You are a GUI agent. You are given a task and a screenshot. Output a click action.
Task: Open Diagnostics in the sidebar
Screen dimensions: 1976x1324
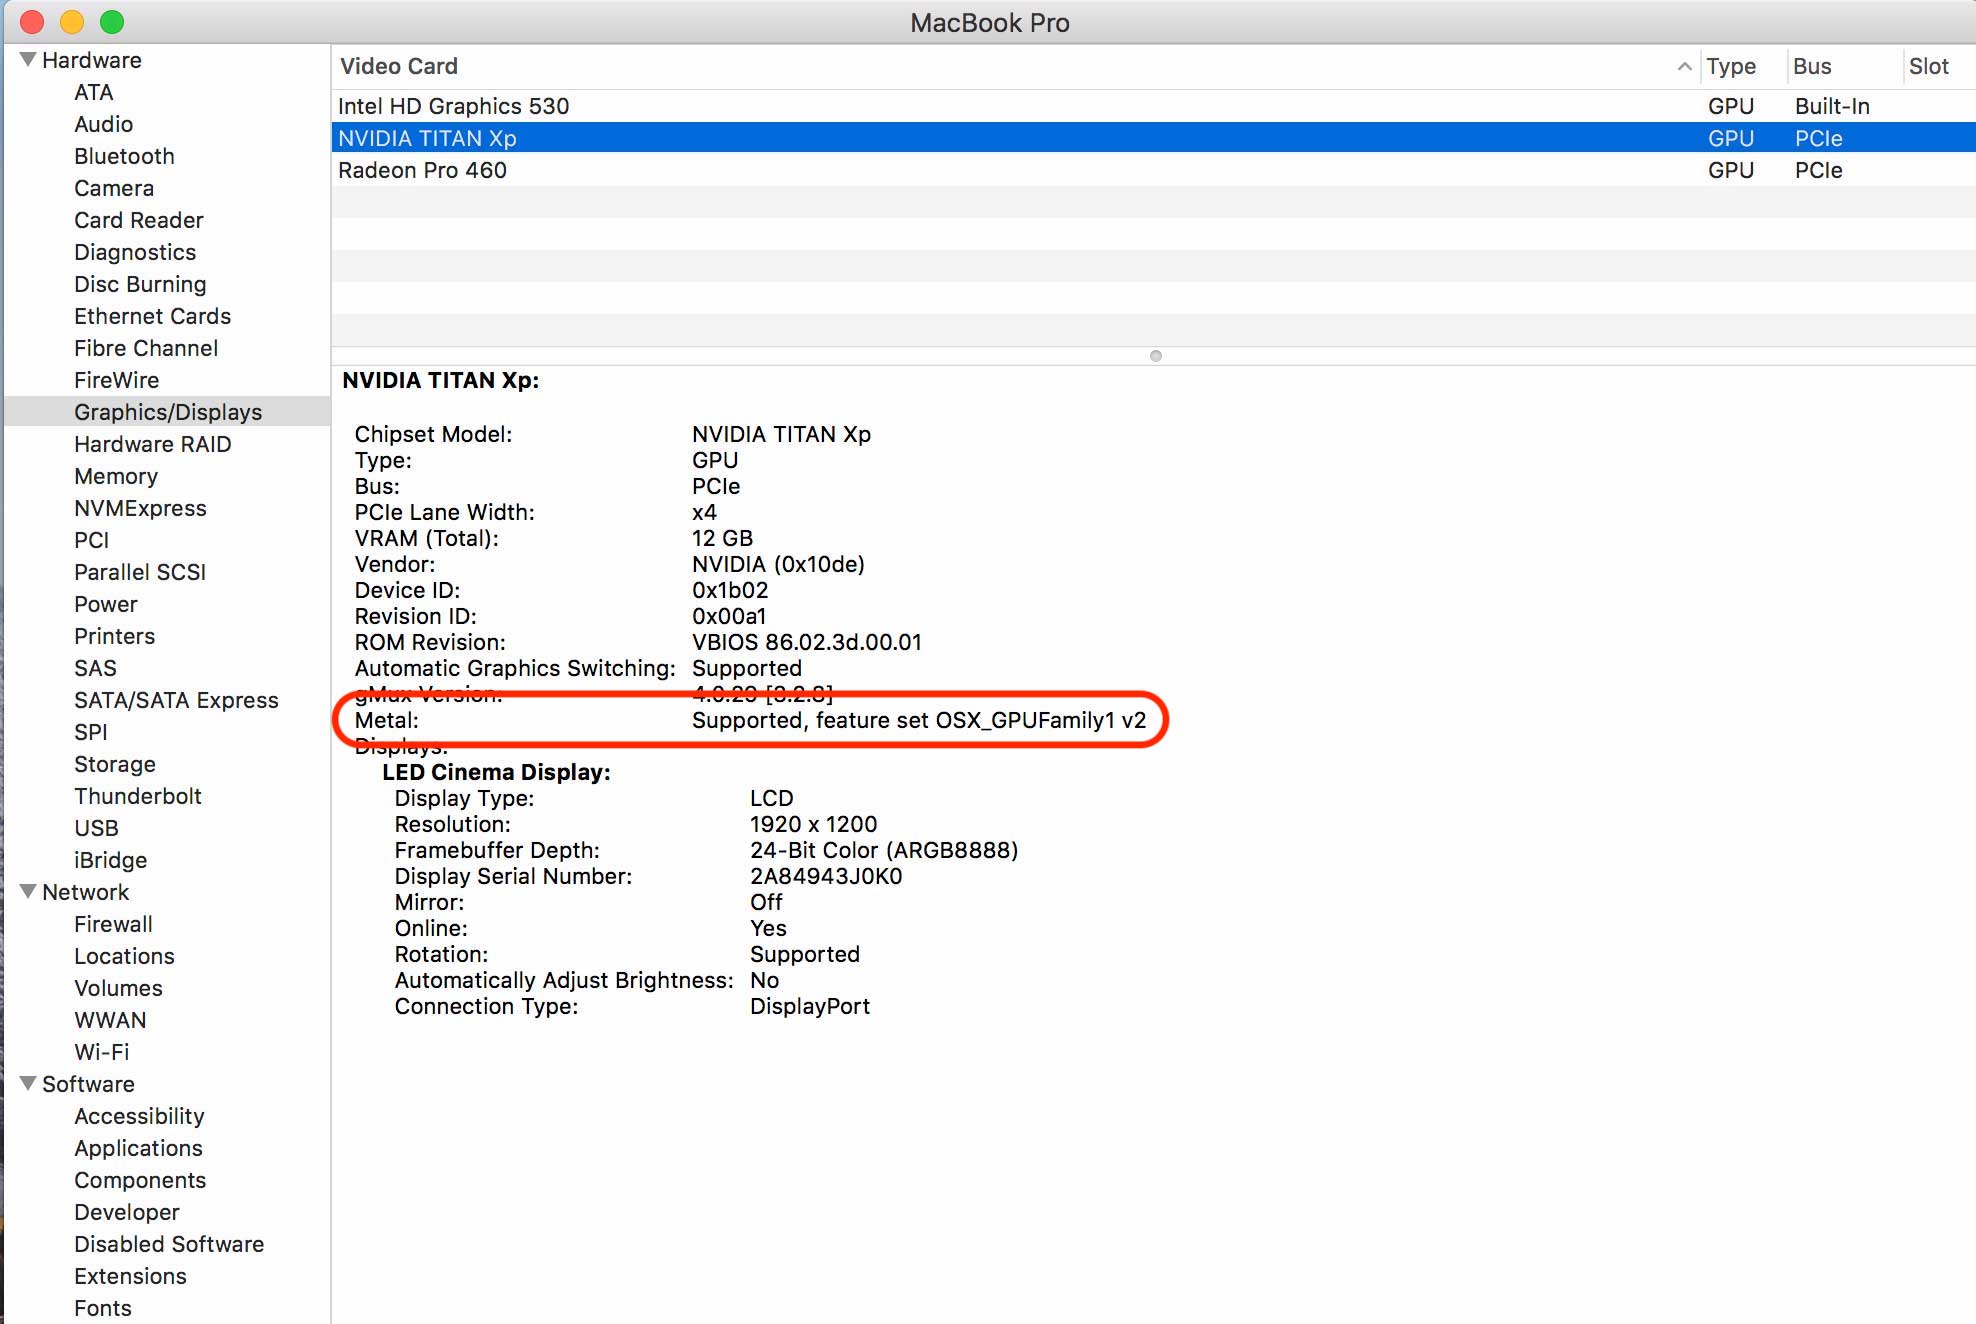pyautogui.click(x=135, y=252)
